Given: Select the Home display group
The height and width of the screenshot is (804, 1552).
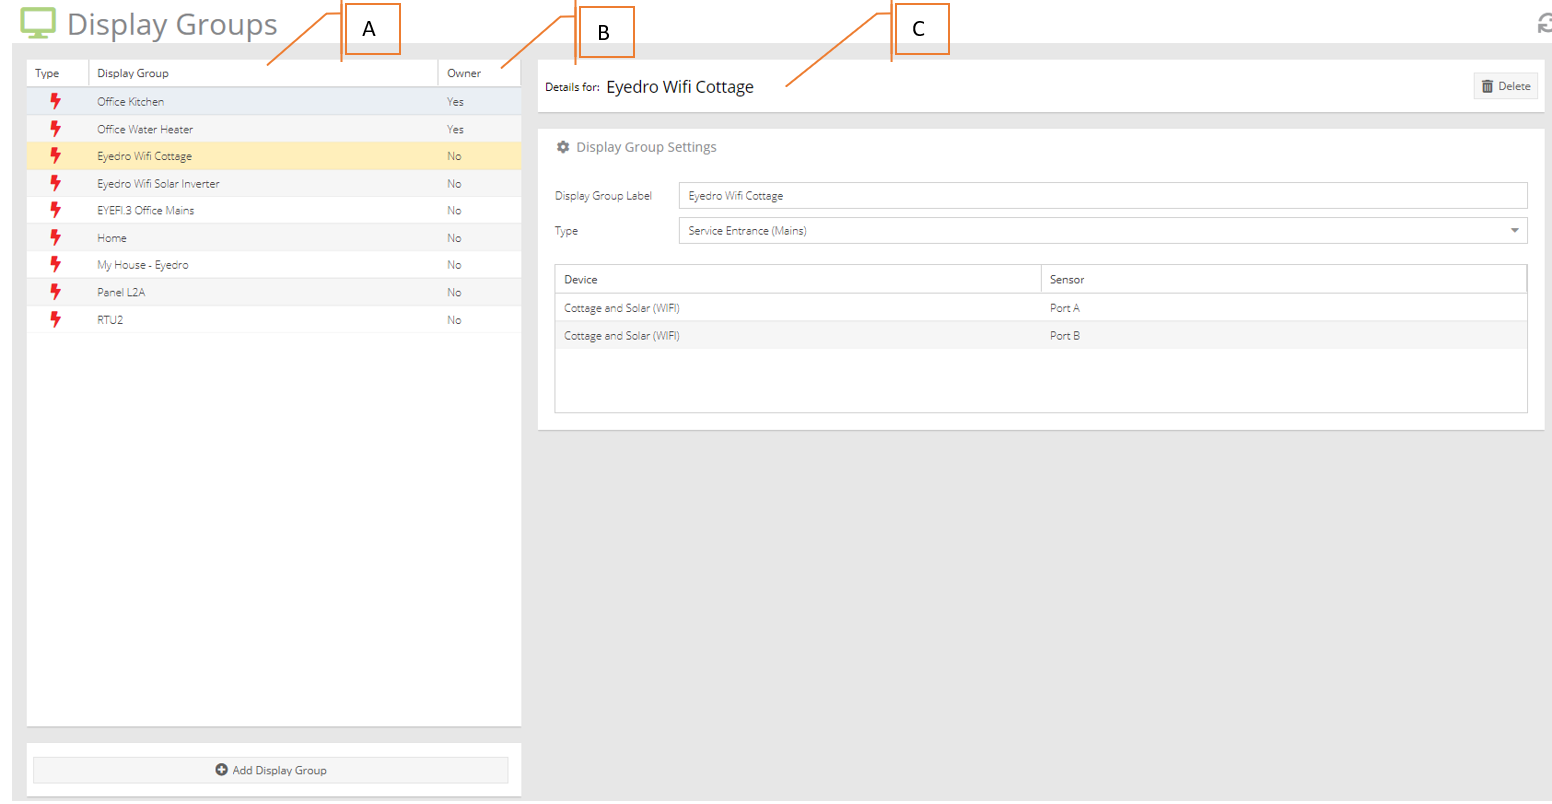Looking at the screenshot, I should [x=274, y=238].
